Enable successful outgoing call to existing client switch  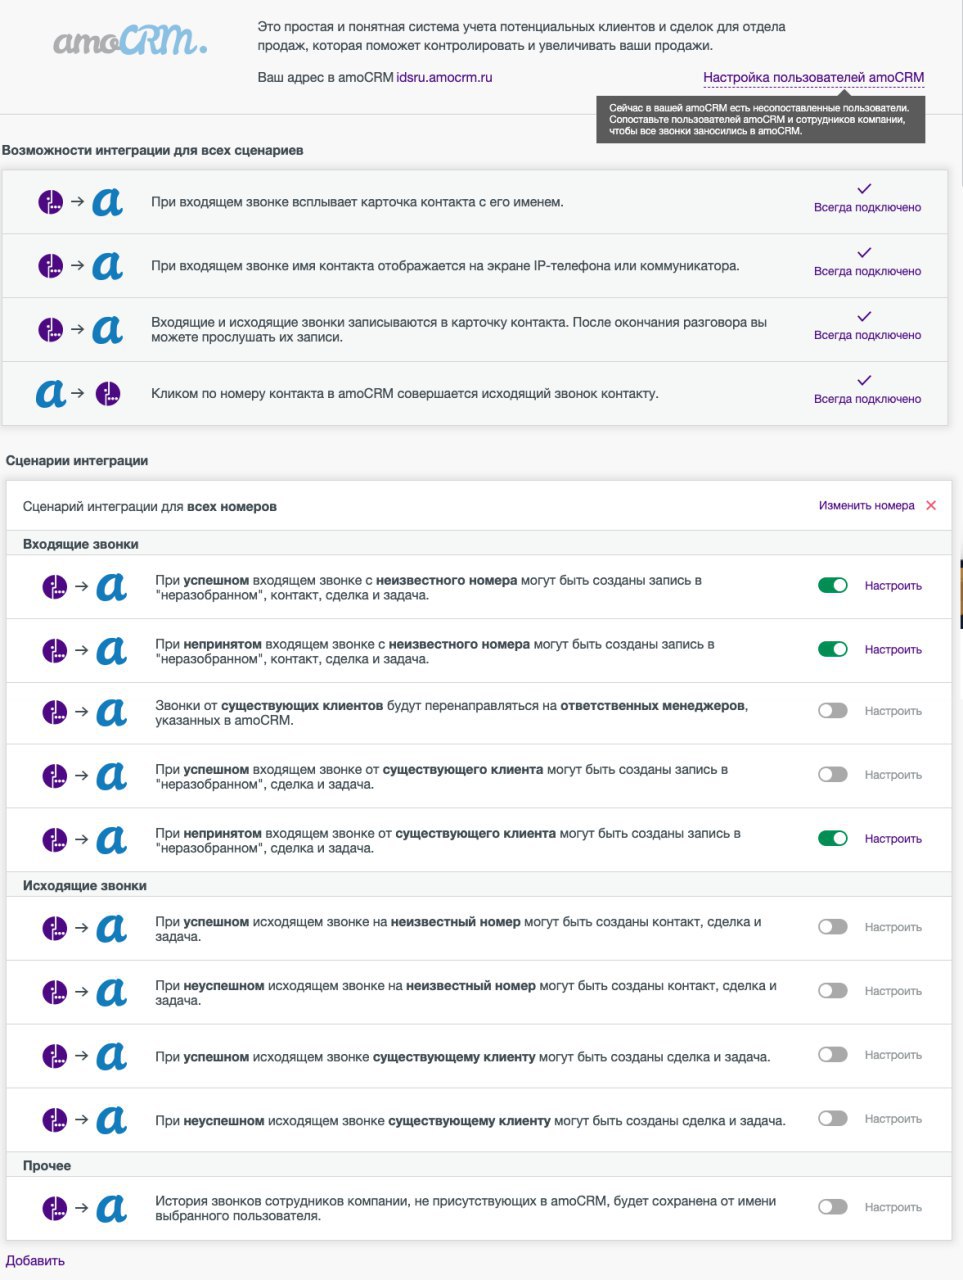(833, 1055)
